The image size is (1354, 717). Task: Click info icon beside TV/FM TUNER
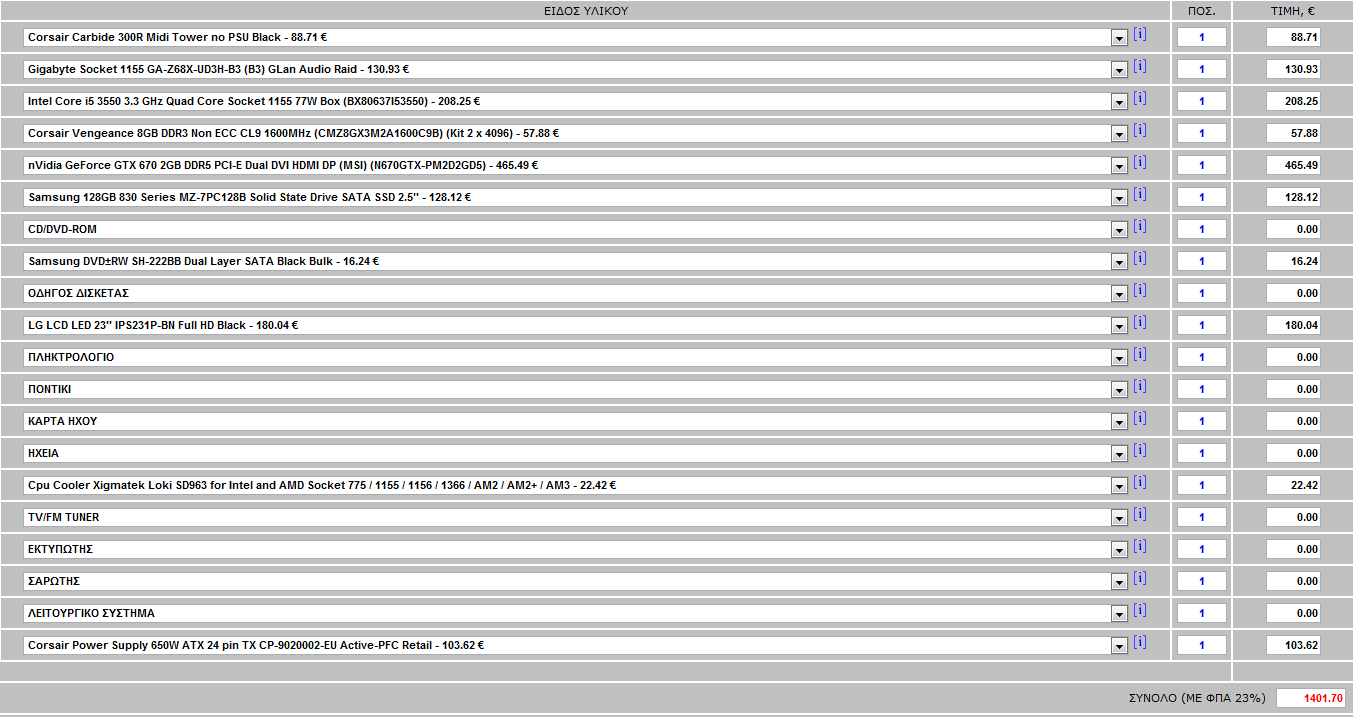1140,515
